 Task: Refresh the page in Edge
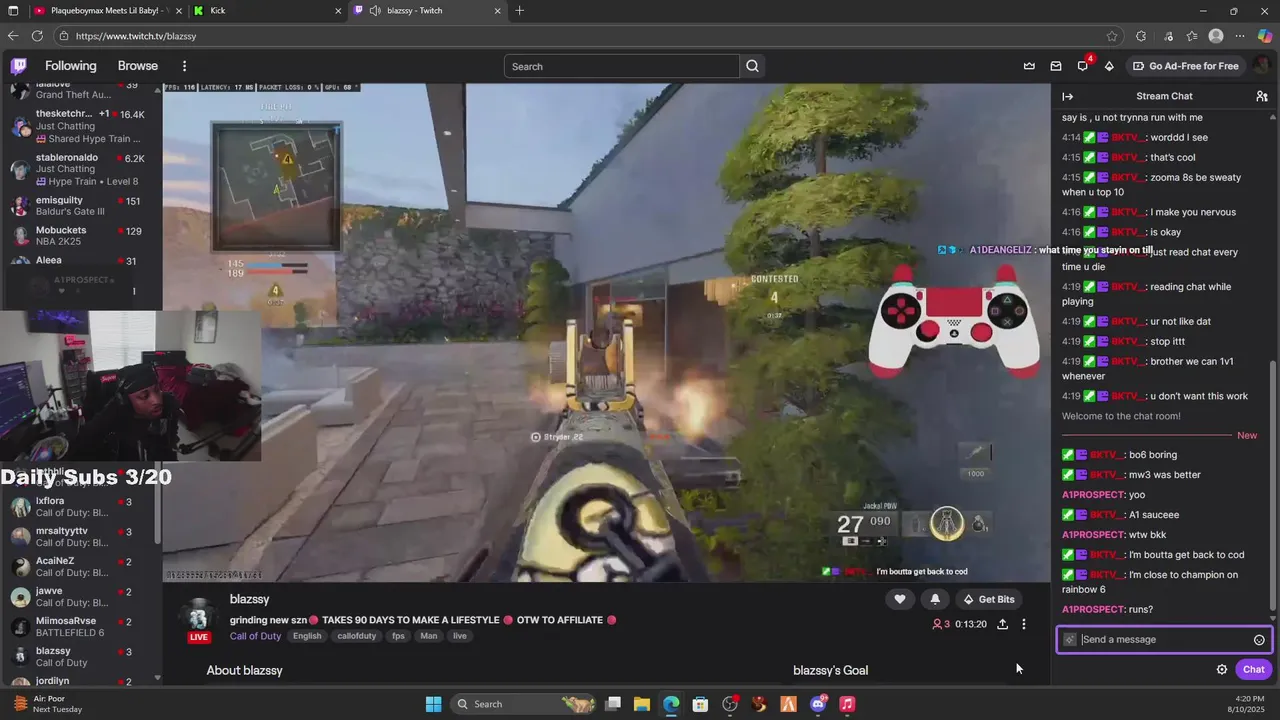tap(37, 36)
